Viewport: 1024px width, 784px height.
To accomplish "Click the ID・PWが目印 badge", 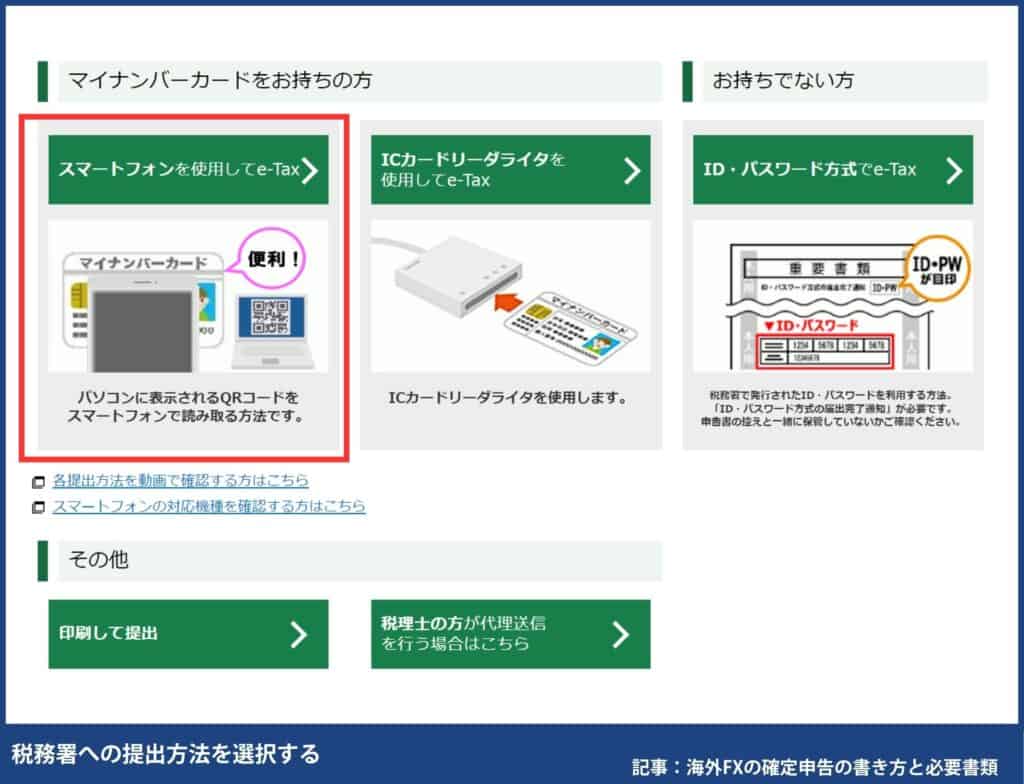I will pyautogui.click(x=936, y=269).
